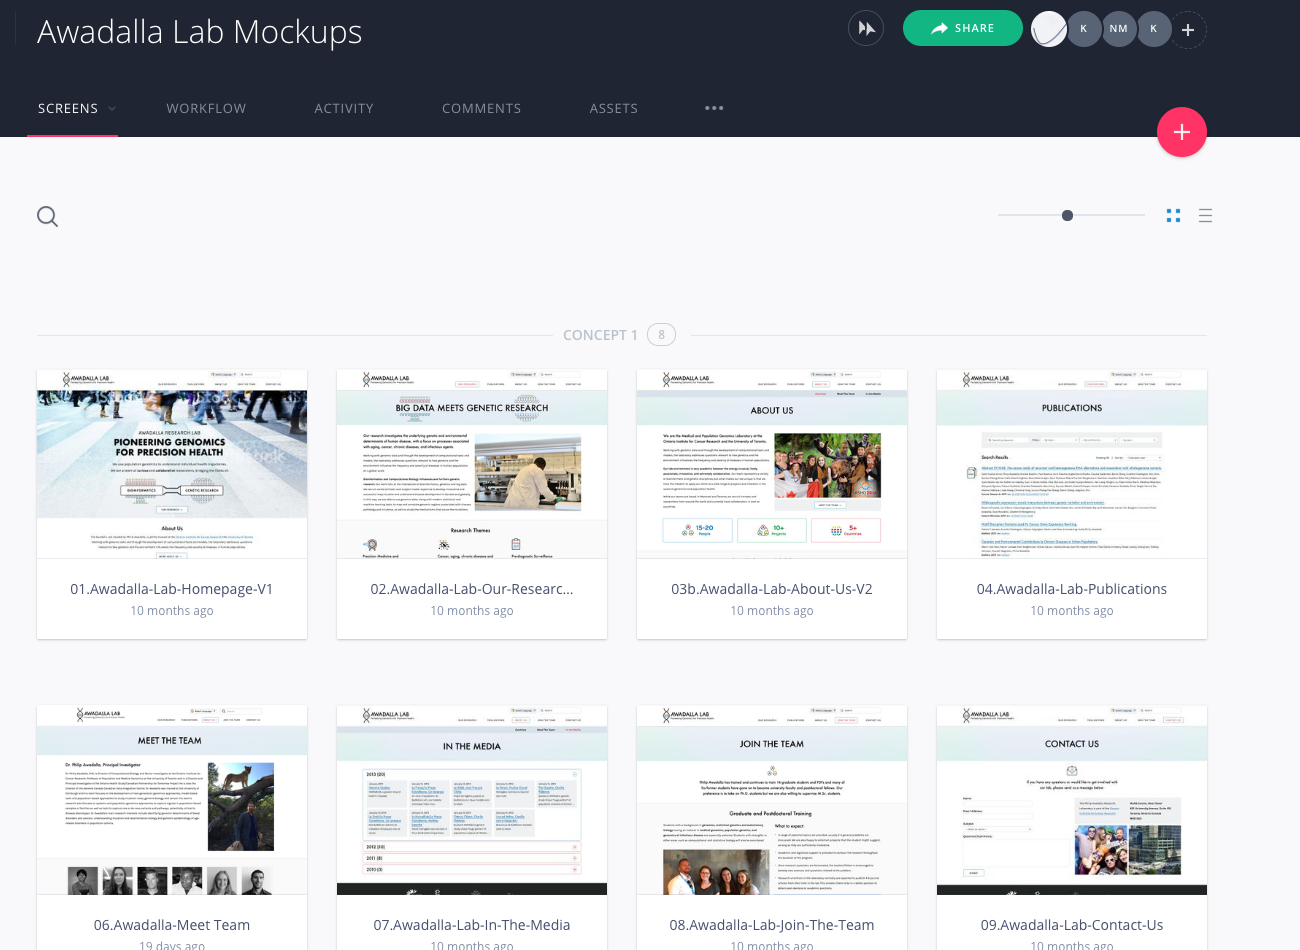
Task: Adjust the thumbnail size slider handle
Action: click(x=1067, y=215)
